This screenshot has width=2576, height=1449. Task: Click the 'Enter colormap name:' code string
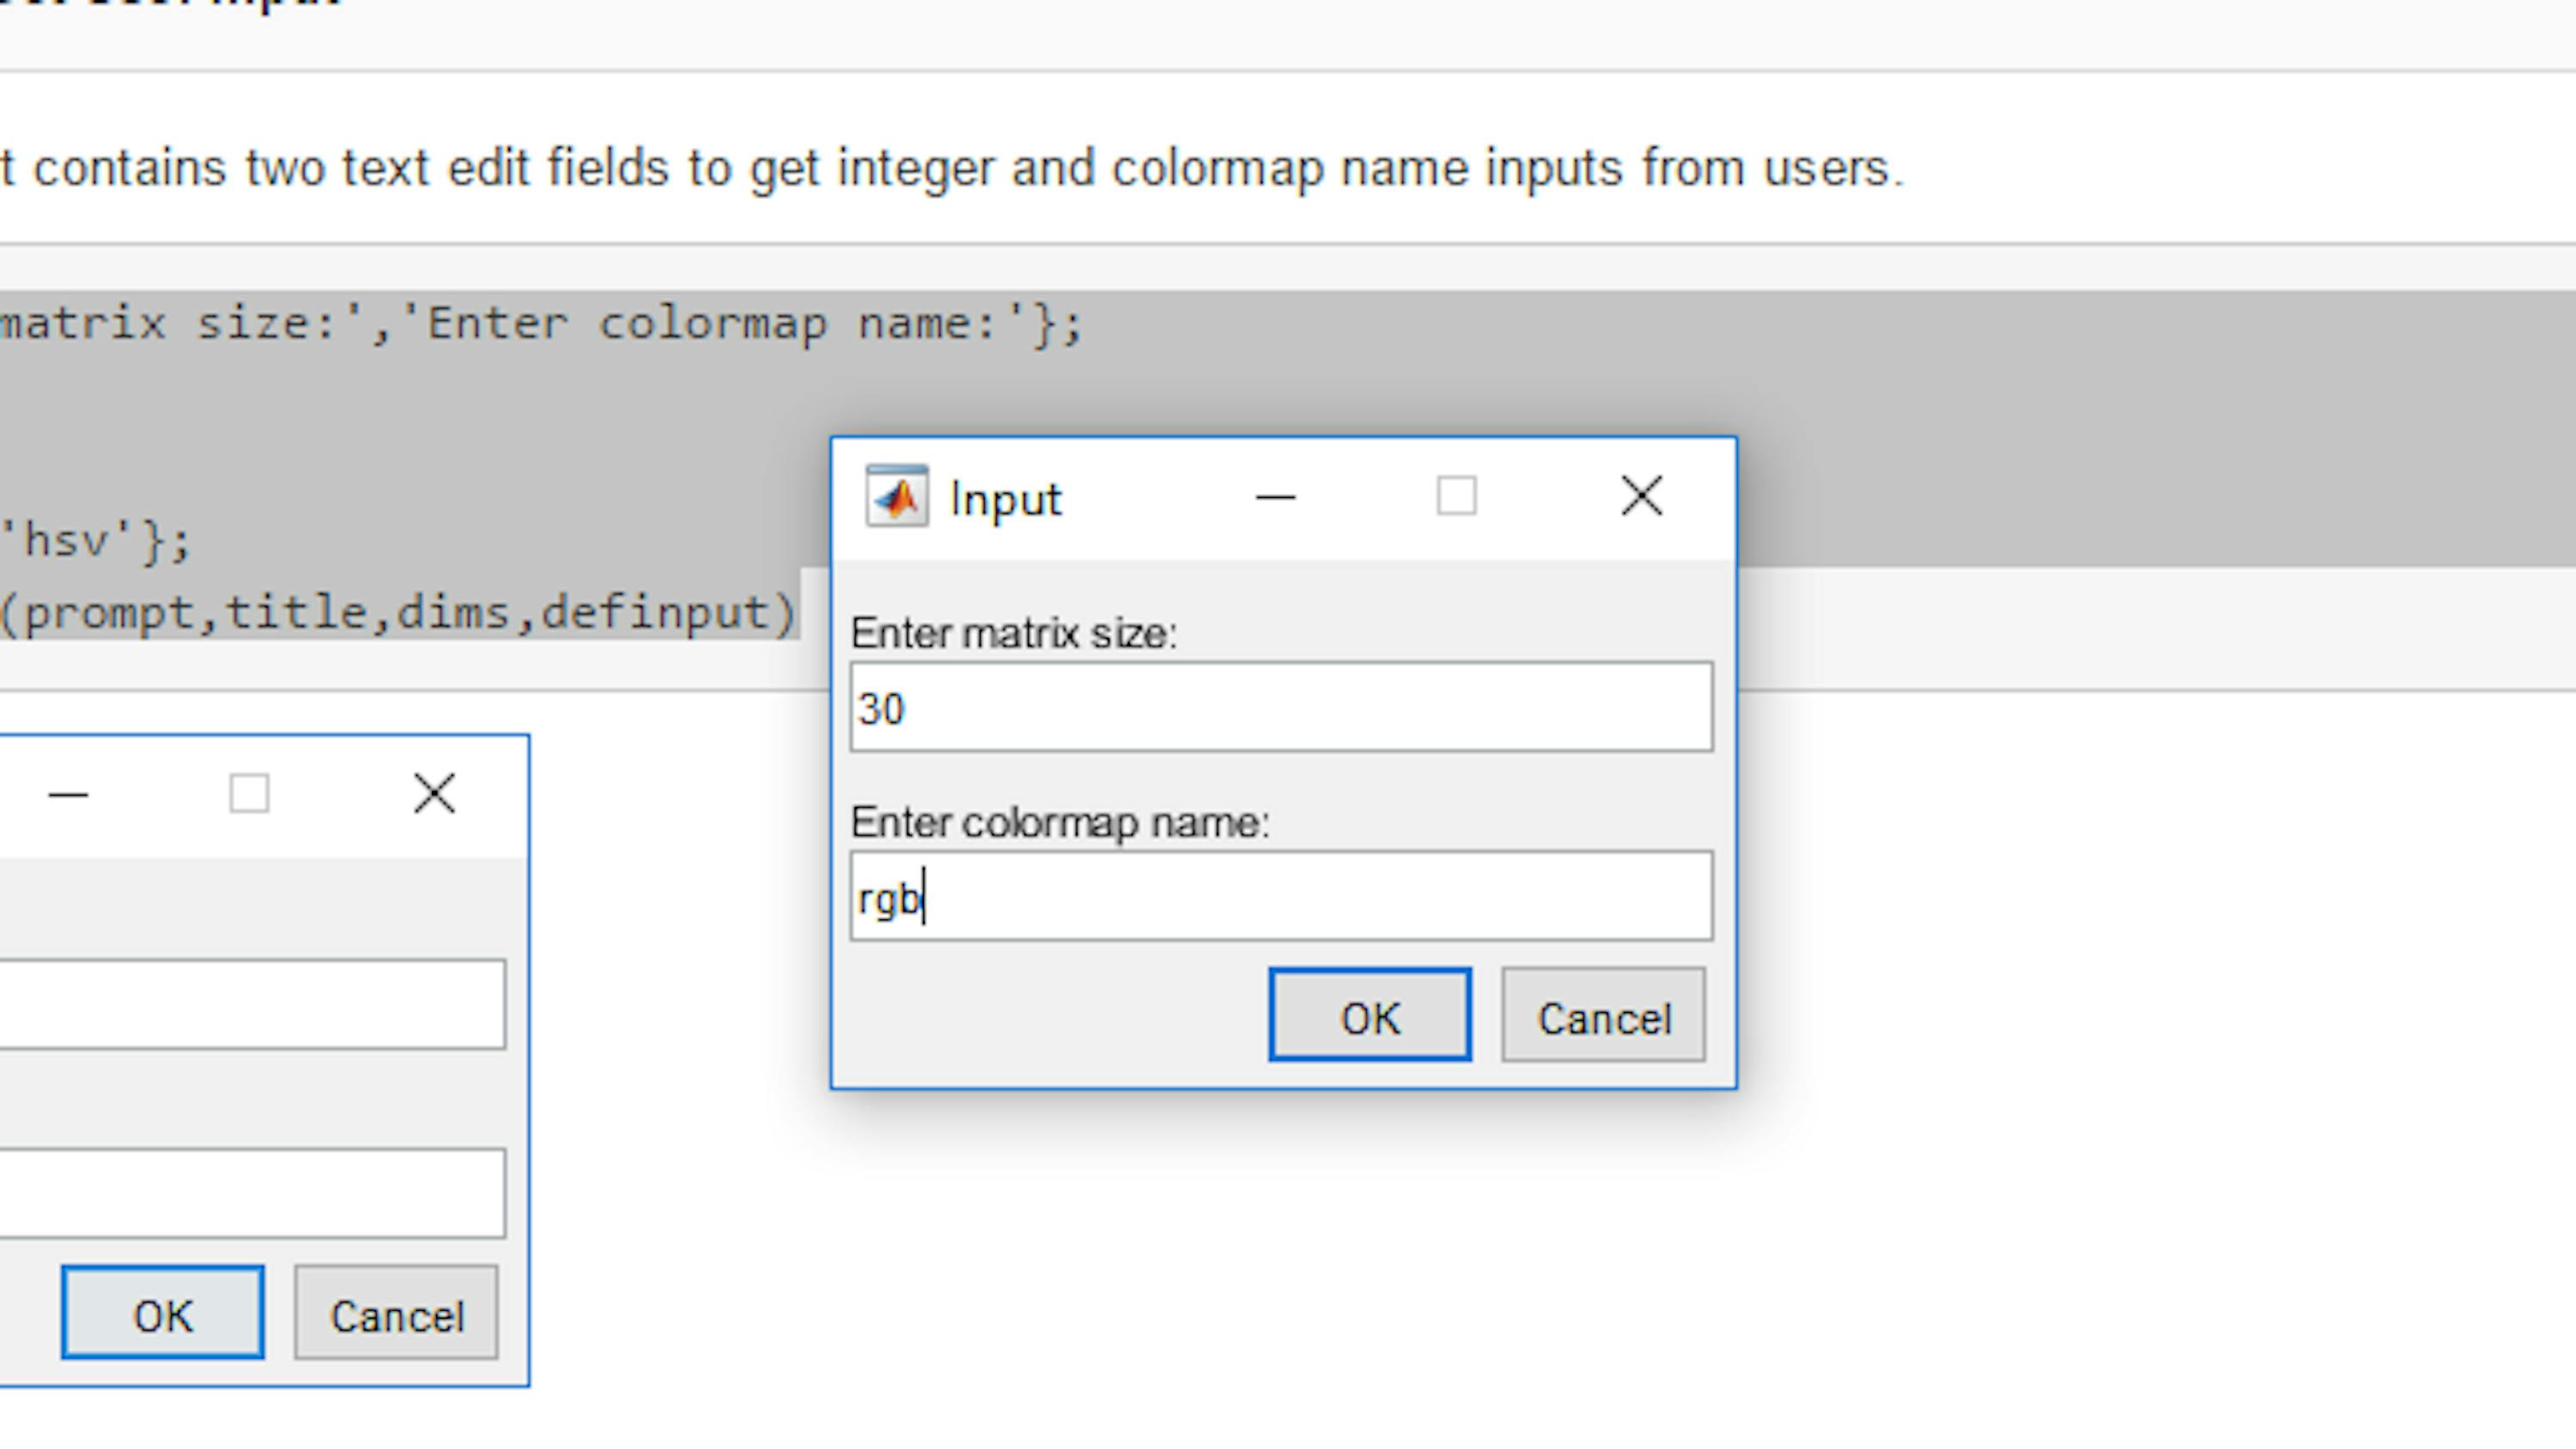point(712,324)
